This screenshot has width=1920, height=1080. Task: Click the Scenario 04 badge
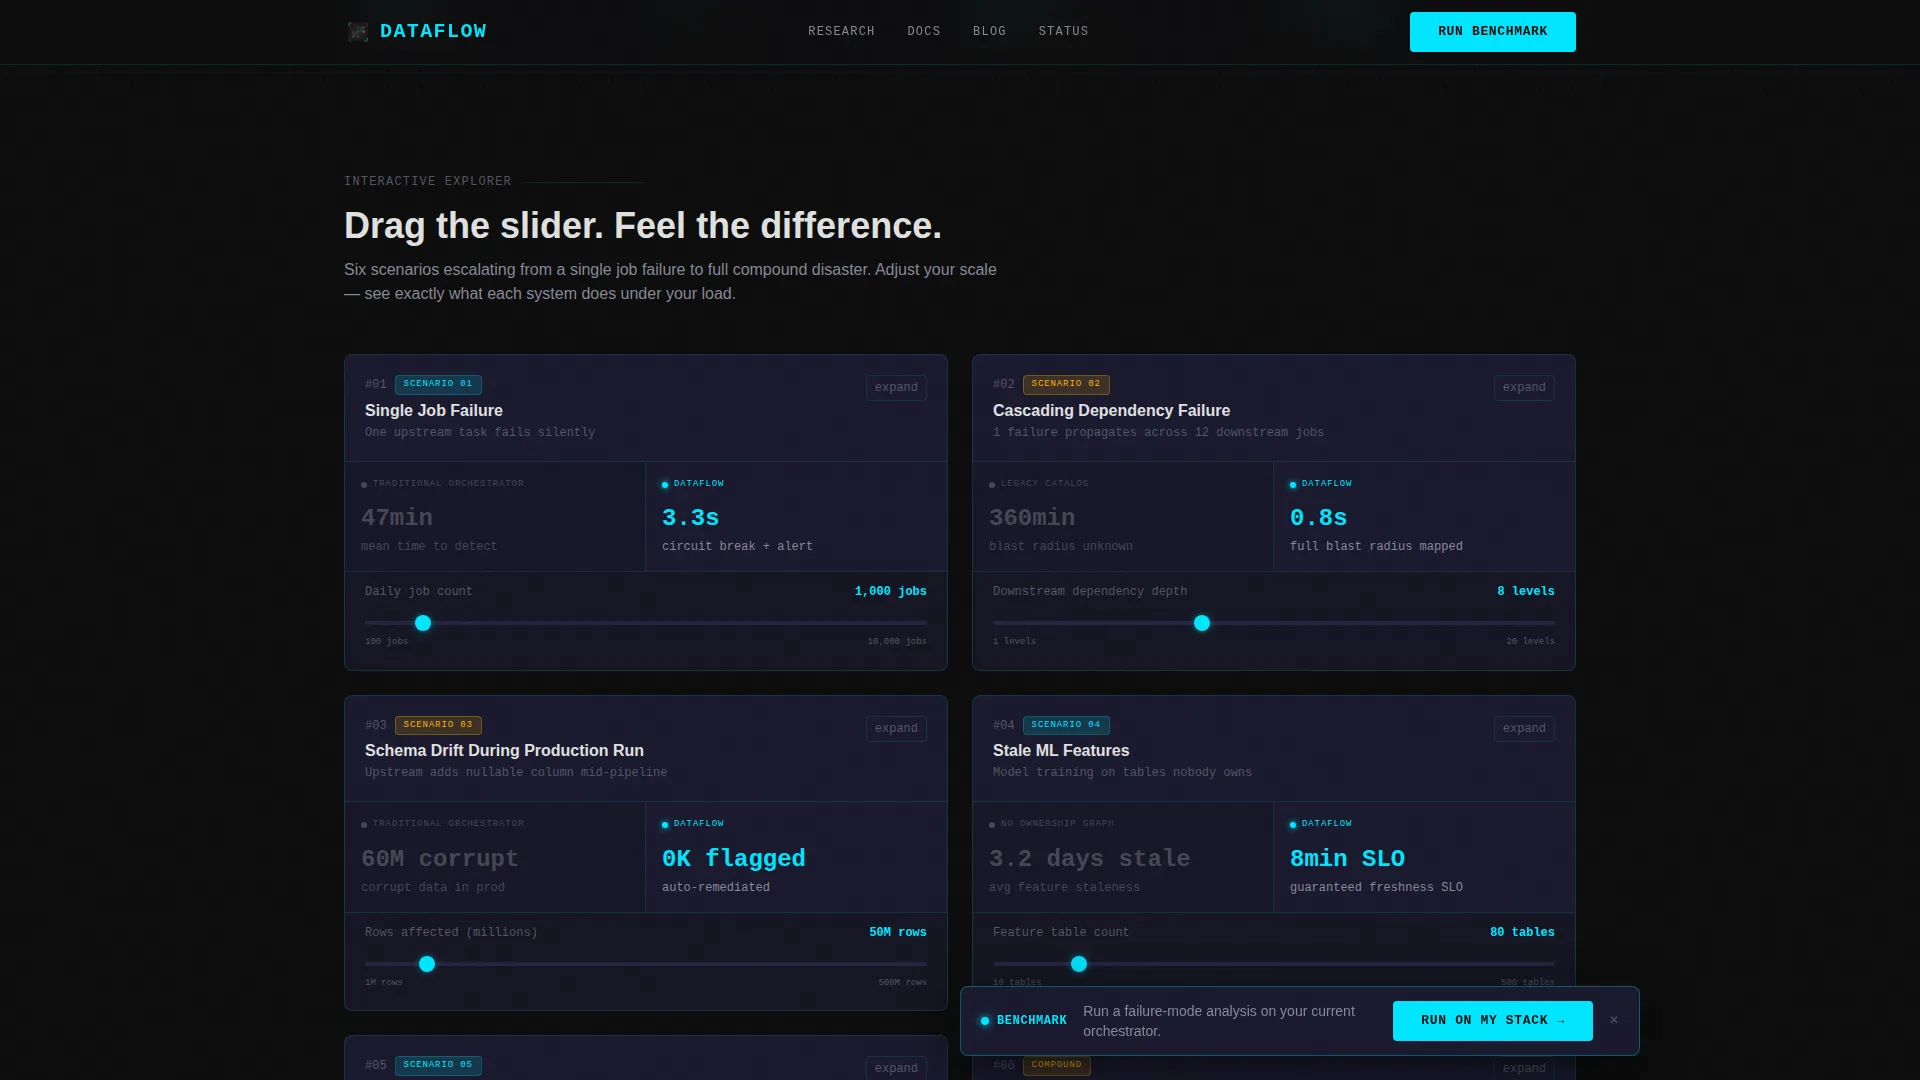[1066, 725]
